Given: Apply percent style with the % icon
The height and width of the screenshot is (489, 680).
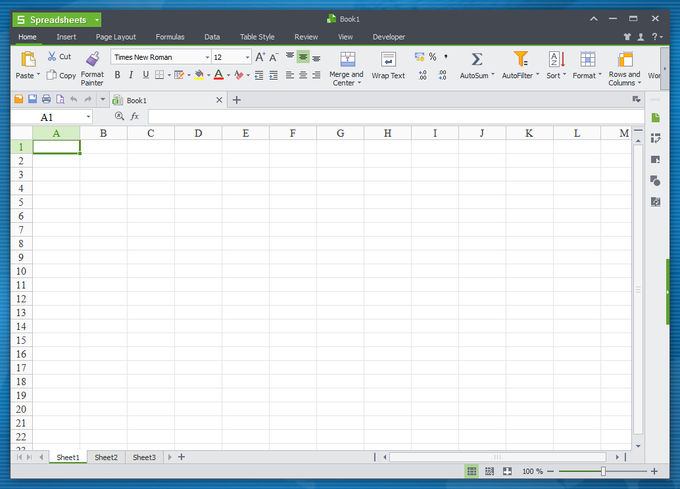Looking at the screenshot, I should coord(432,57).
